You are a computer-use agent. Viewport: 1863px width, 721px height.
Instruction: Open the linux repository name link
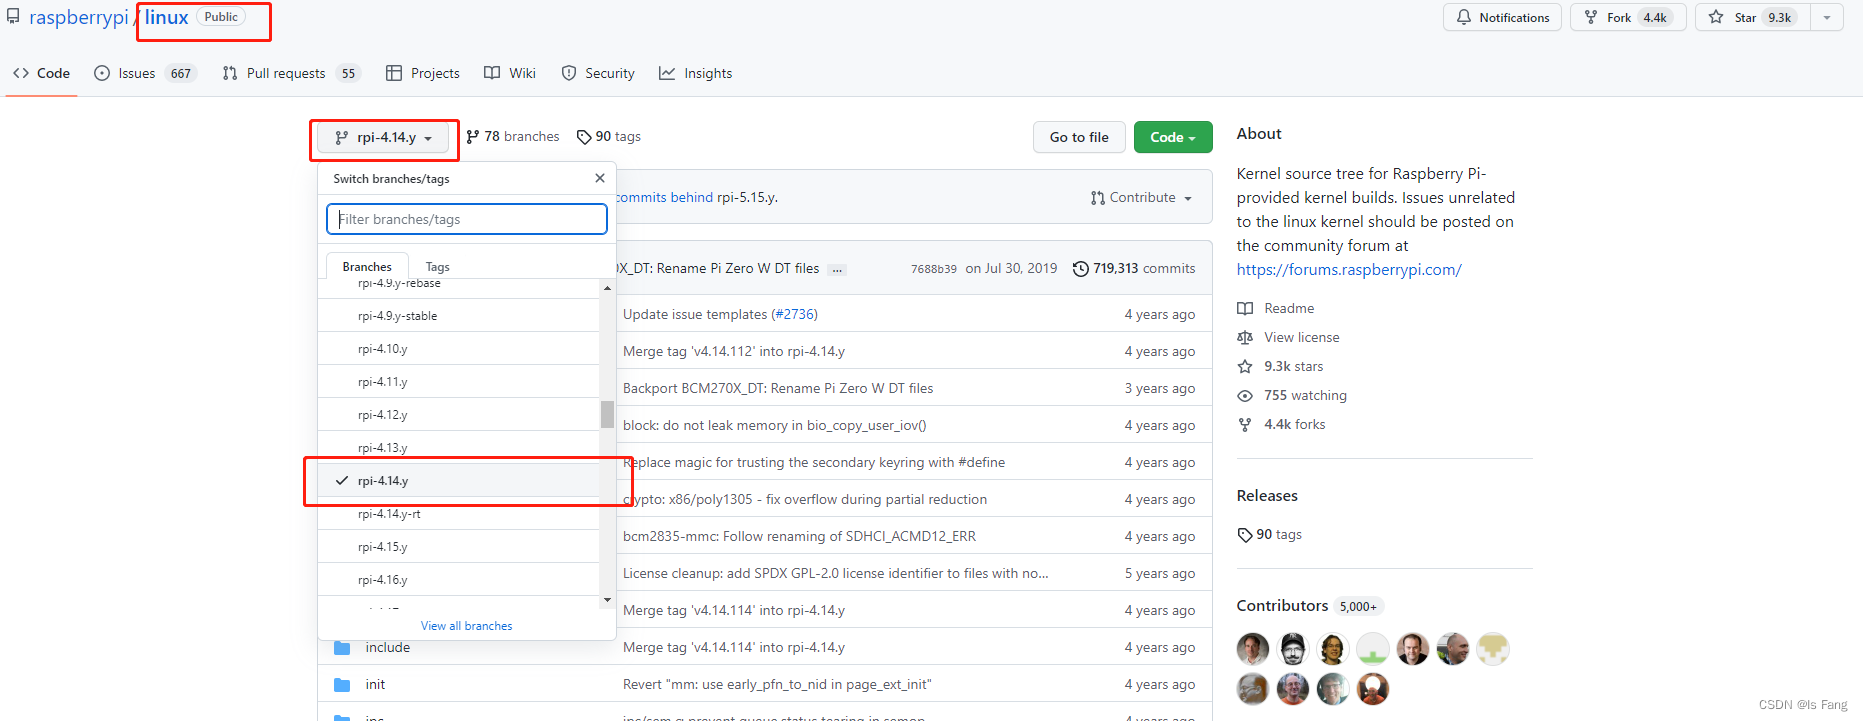[166, 18]
